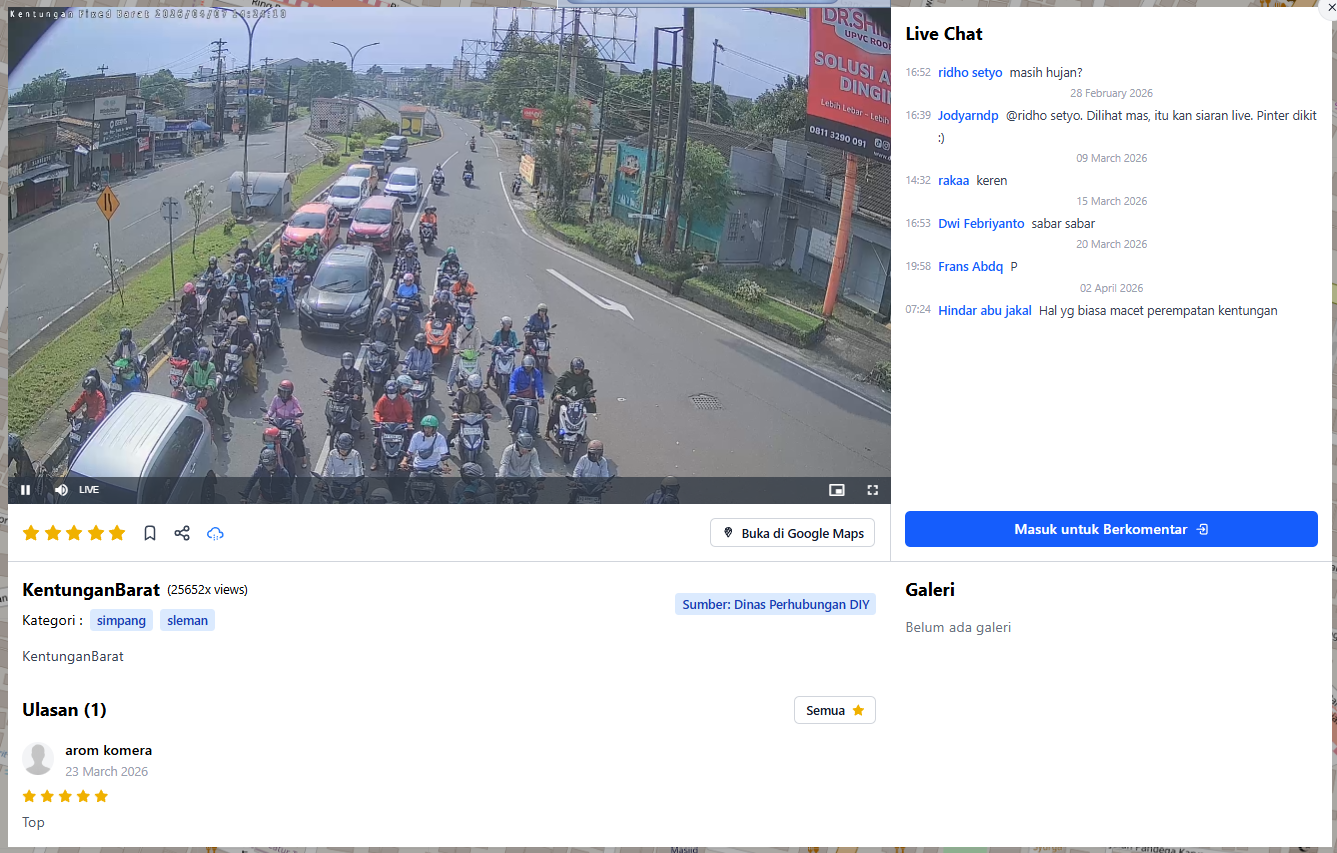Open location in Google Maps
Screen dimensions: 1337x853
[x=792, y=533]
